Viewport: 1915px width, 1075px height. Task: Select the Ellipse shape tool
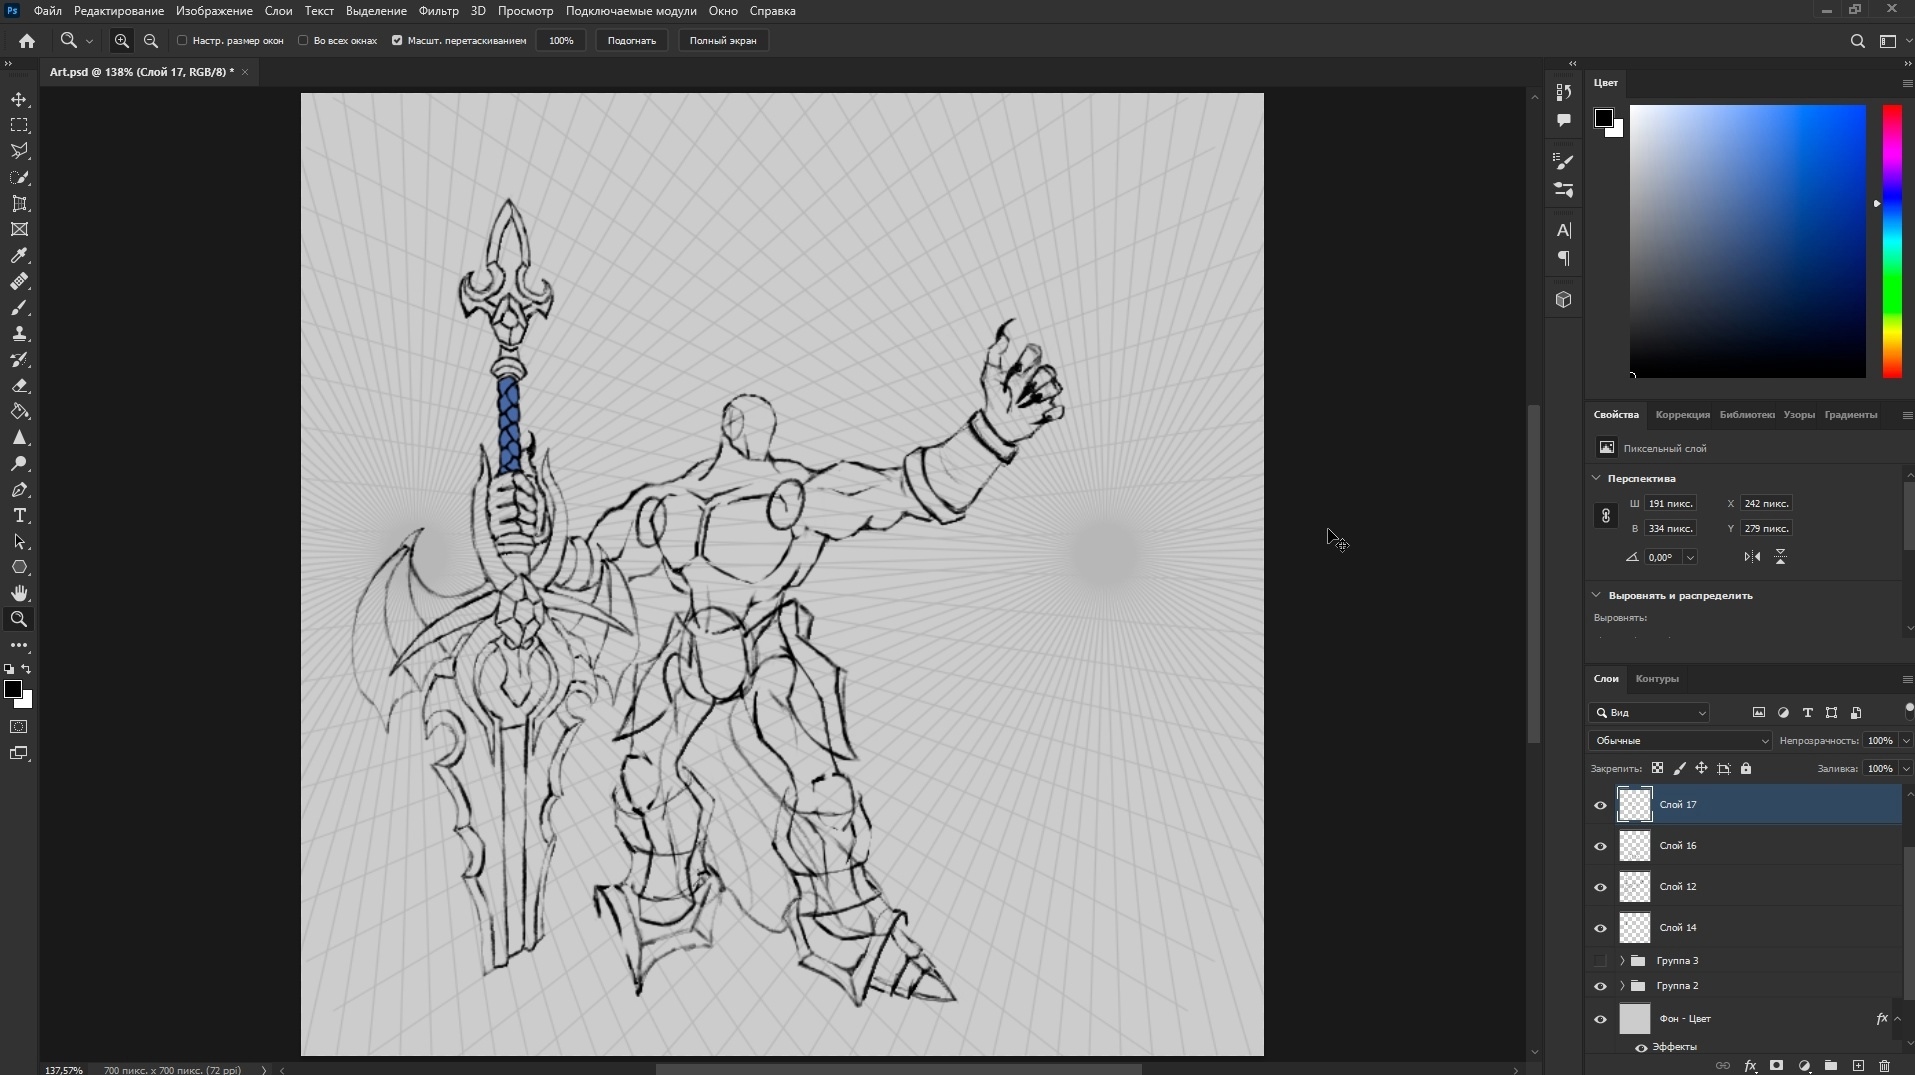pos(19,567)
